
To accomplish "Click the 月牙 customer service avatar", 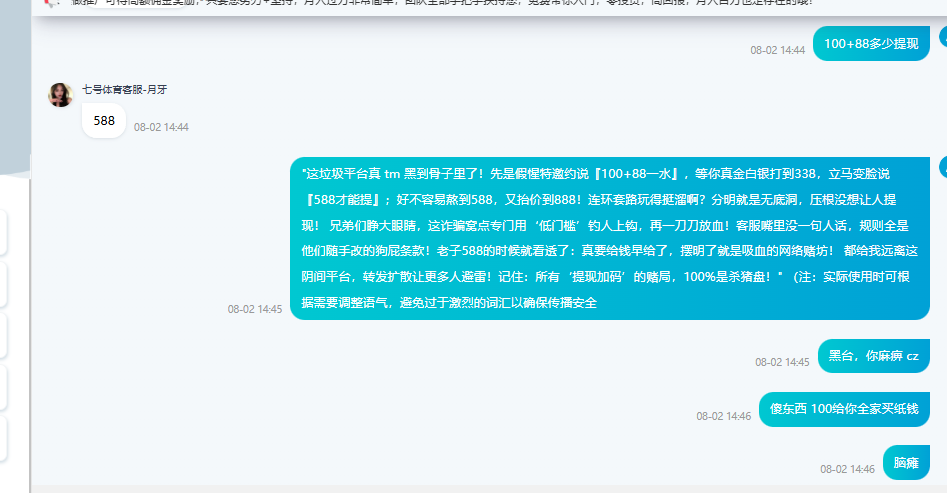I will [60, 95].
